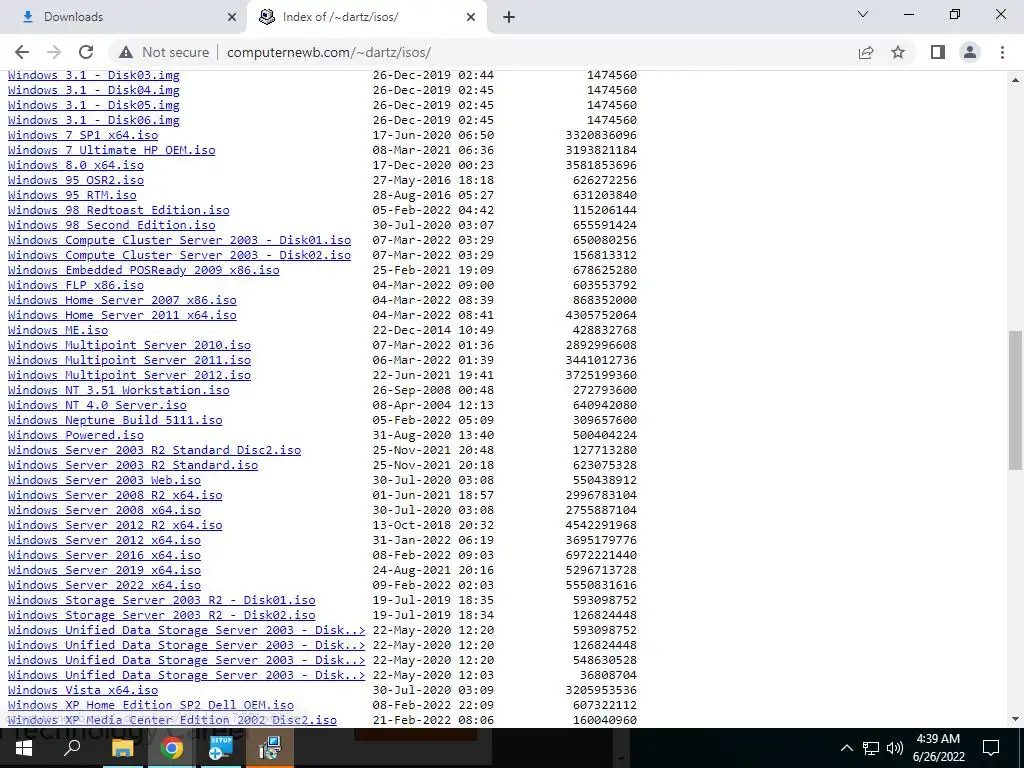Viewport: 1024px width, 768px height.
Task: Close the Downloads tab
Action: click(232, 17)
